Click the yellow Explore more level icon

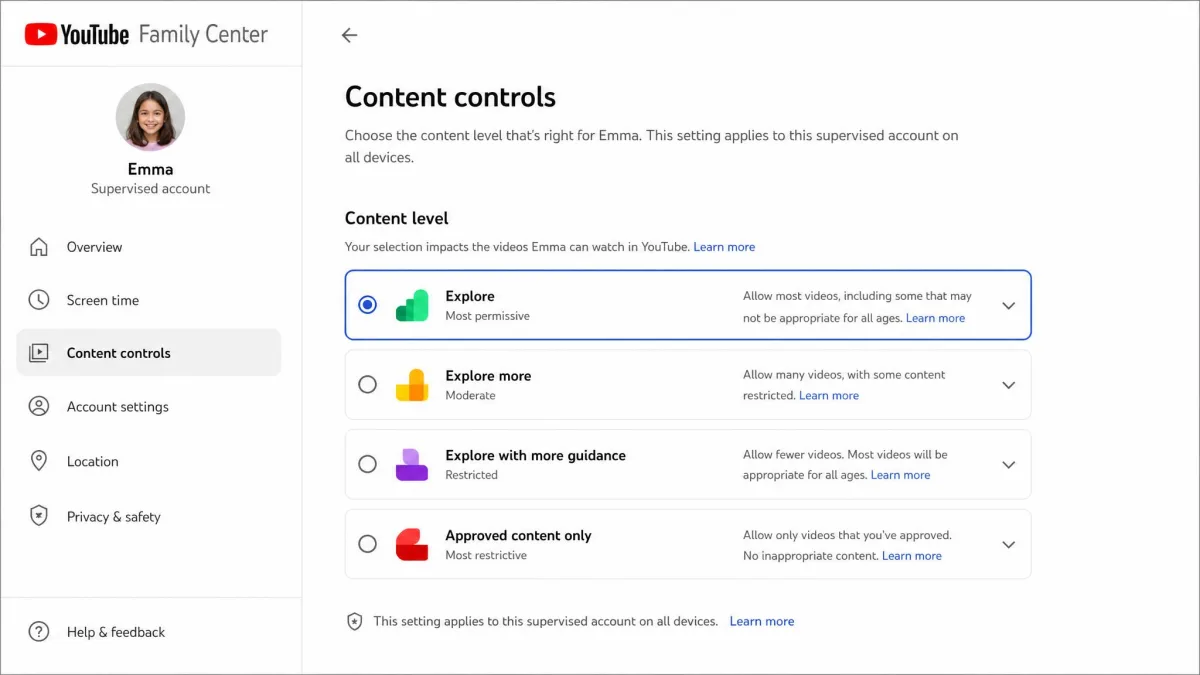click(x=412, y=385)
